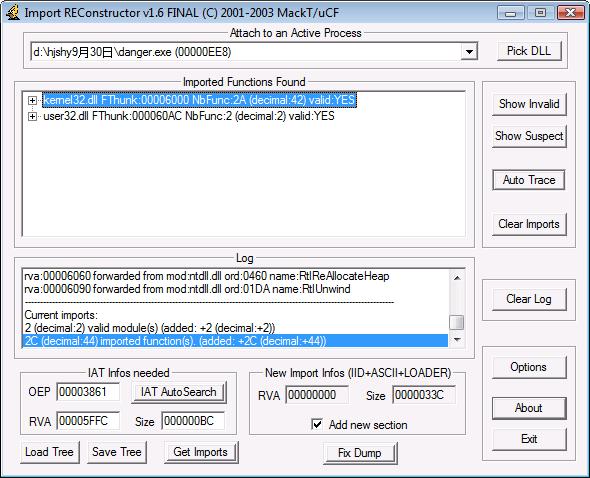This screenshot has height=478, width=590.
Task: Click New Import Infos RVA field
Action: (x=317, y=395)
